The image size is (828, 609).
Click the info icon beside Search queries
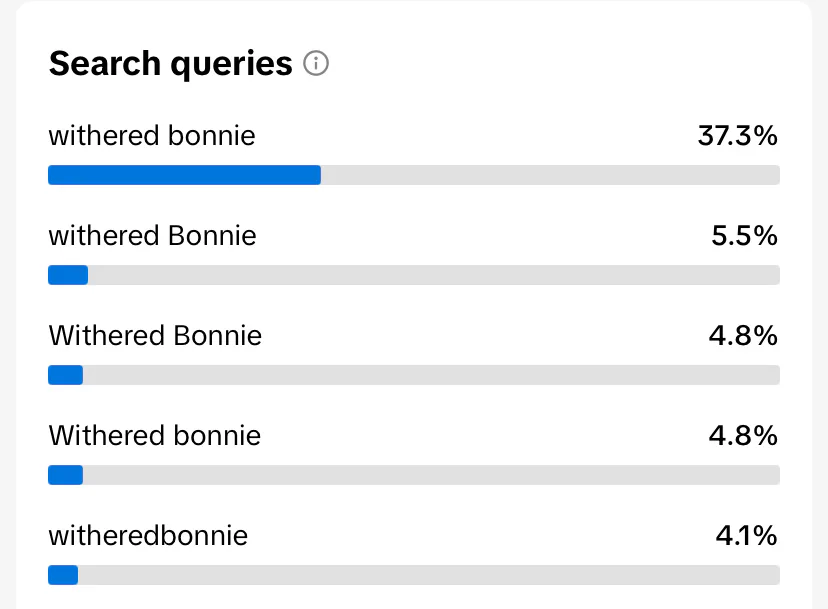(316, 65)
